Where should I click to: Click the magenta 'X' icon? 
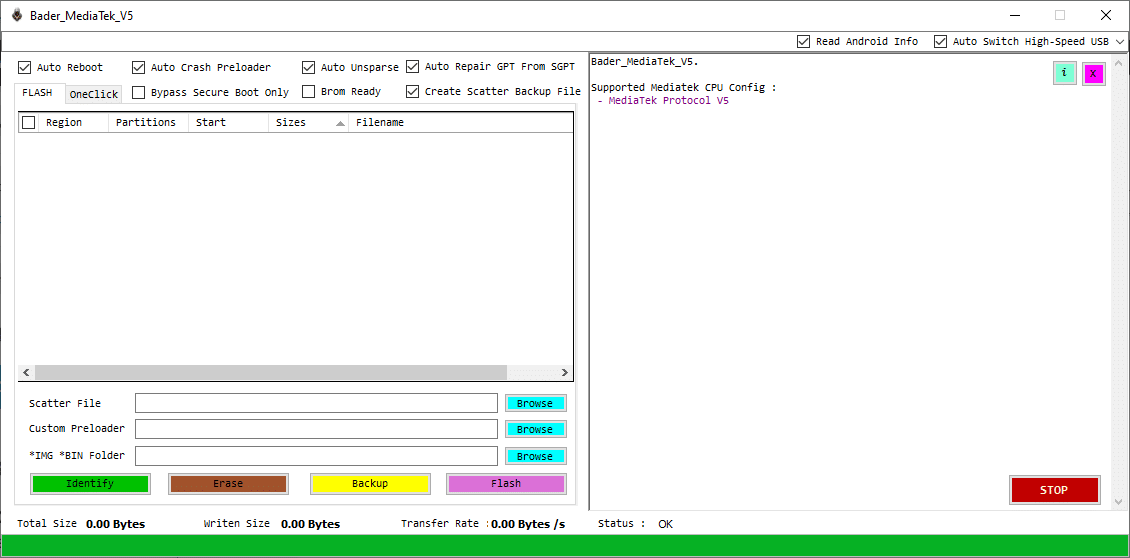click(1093, 73)
